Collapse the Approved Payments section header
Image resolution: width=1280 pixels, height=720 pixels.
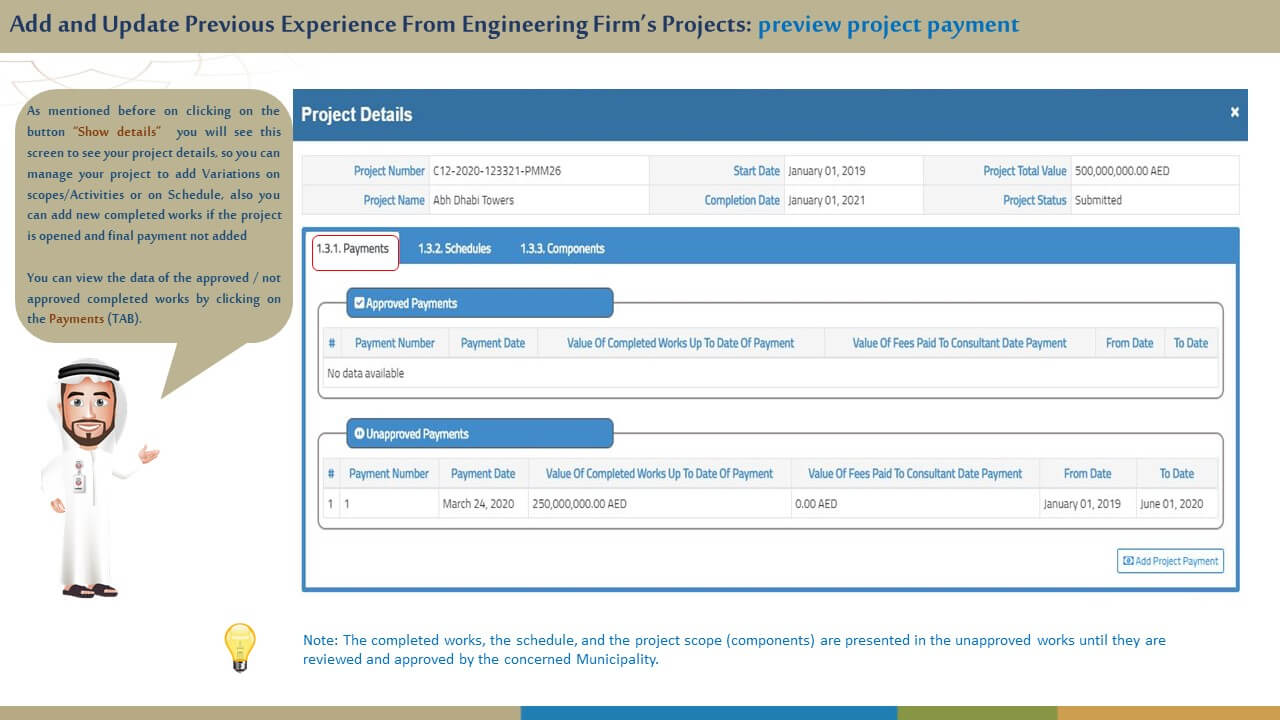480,303
